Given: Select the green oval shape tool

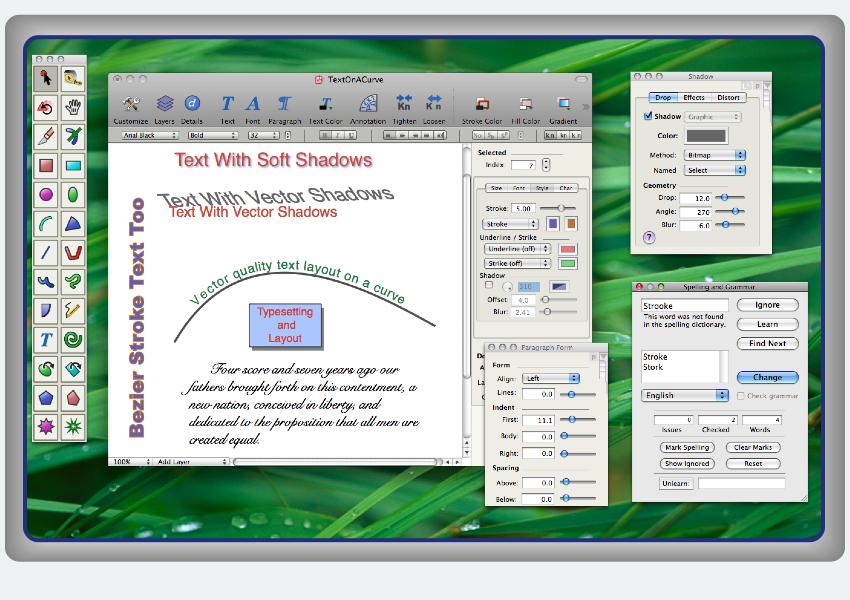Looking at the screenshot, I should tap(73, 194).
